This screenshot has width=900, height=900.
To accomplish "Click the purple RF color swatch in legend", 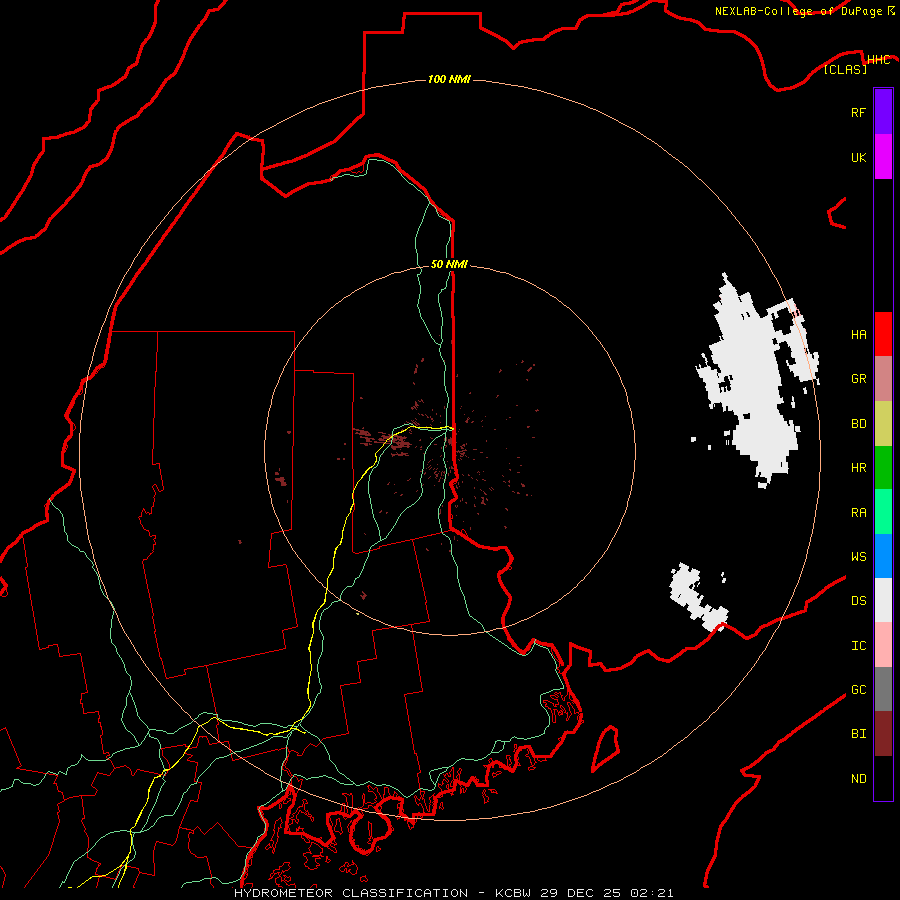I will pyautogui.click(x=883, y=112).
